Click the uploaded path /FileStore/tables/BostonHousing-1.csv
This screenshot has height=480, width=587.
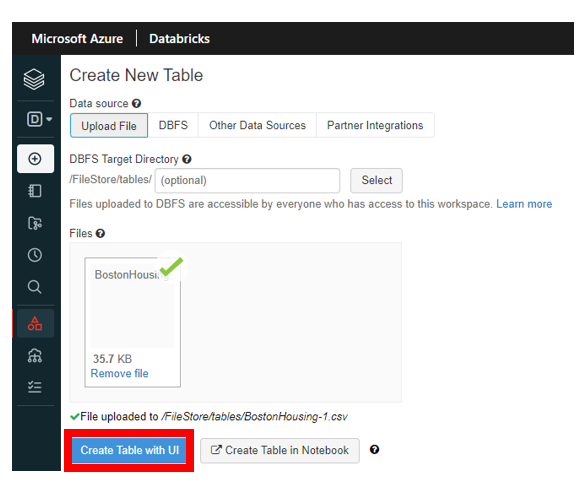(x=255, y=416)
